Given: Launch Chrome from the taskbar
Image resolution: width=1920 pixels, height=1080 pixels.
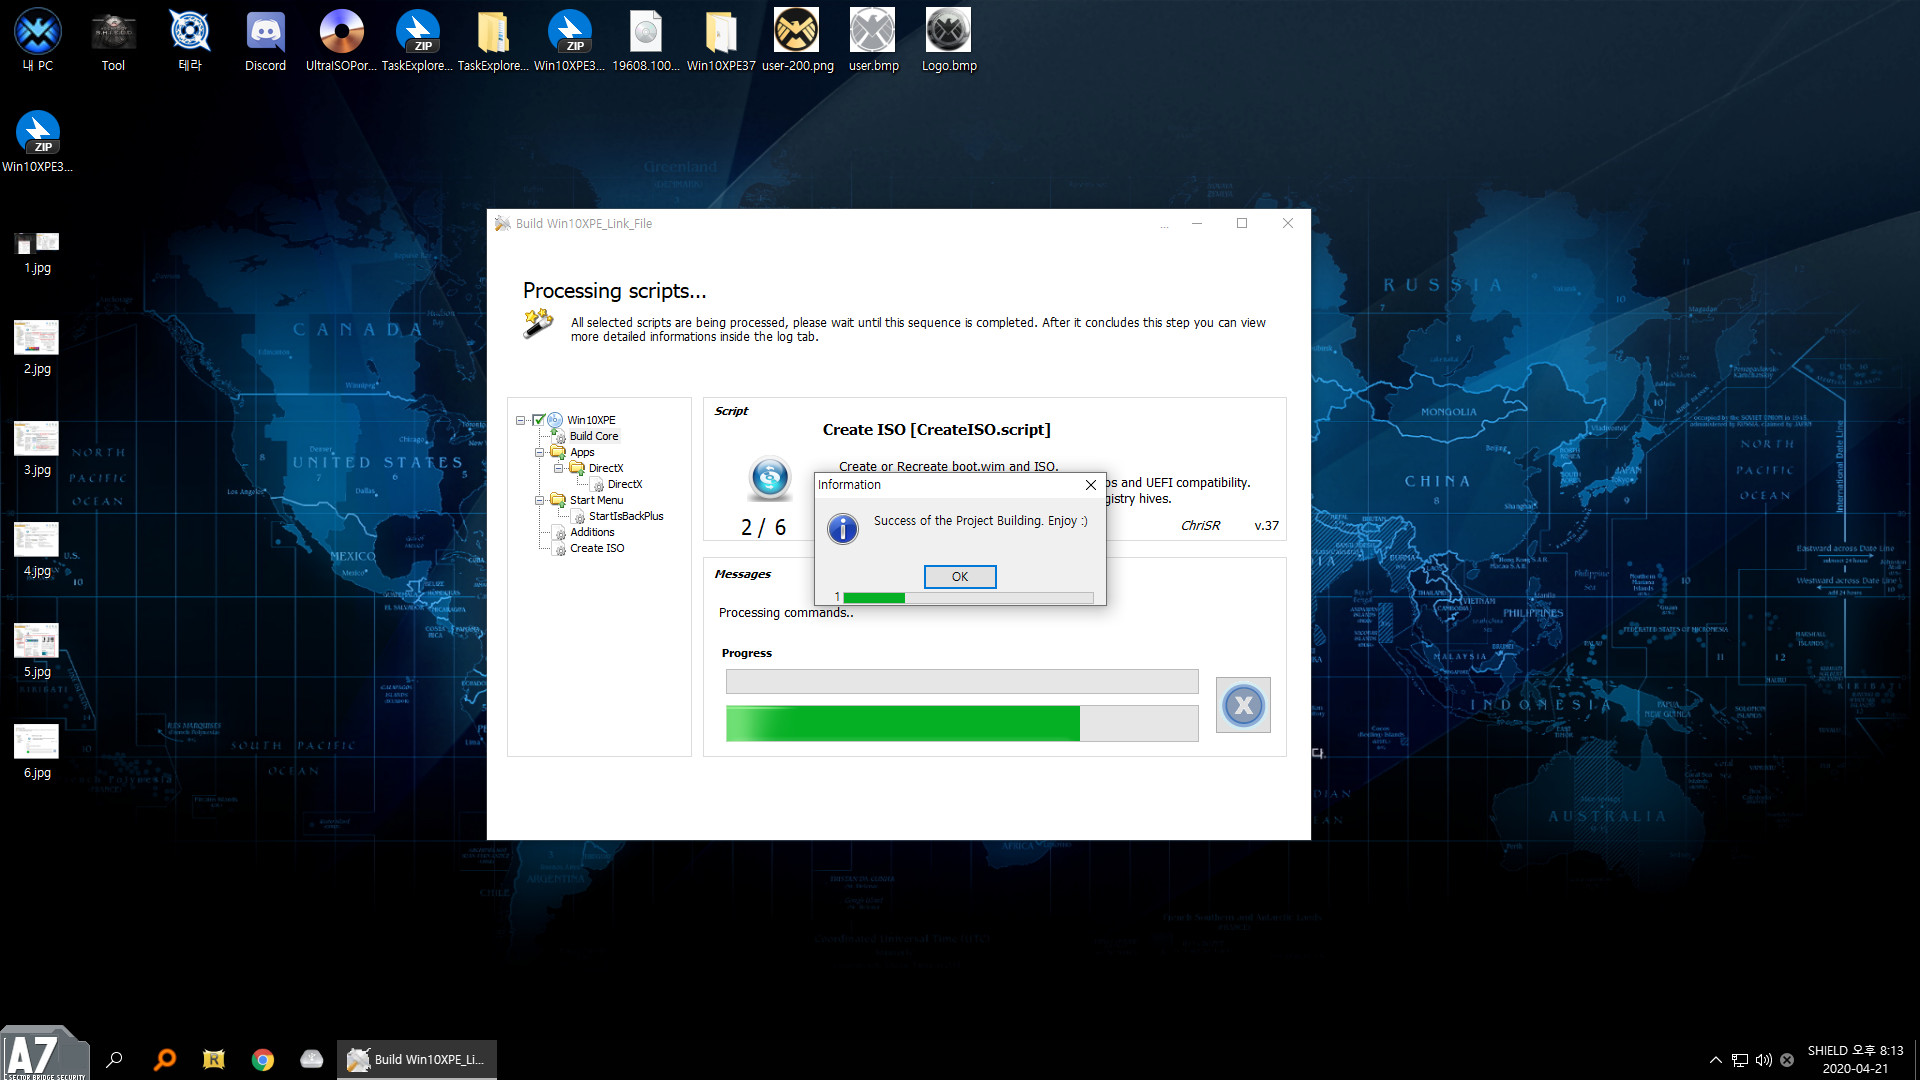Looking at the screenshot, I should 263,1060.
